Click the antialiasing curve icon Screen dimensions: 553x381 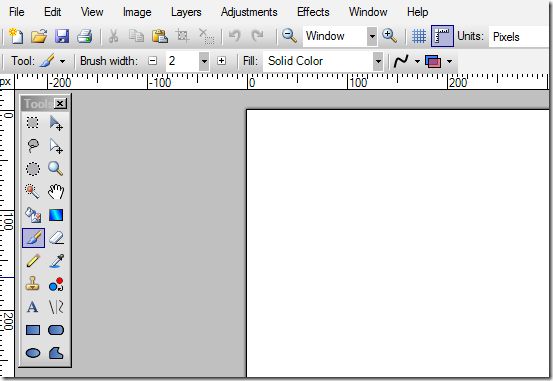coord(401,61)
